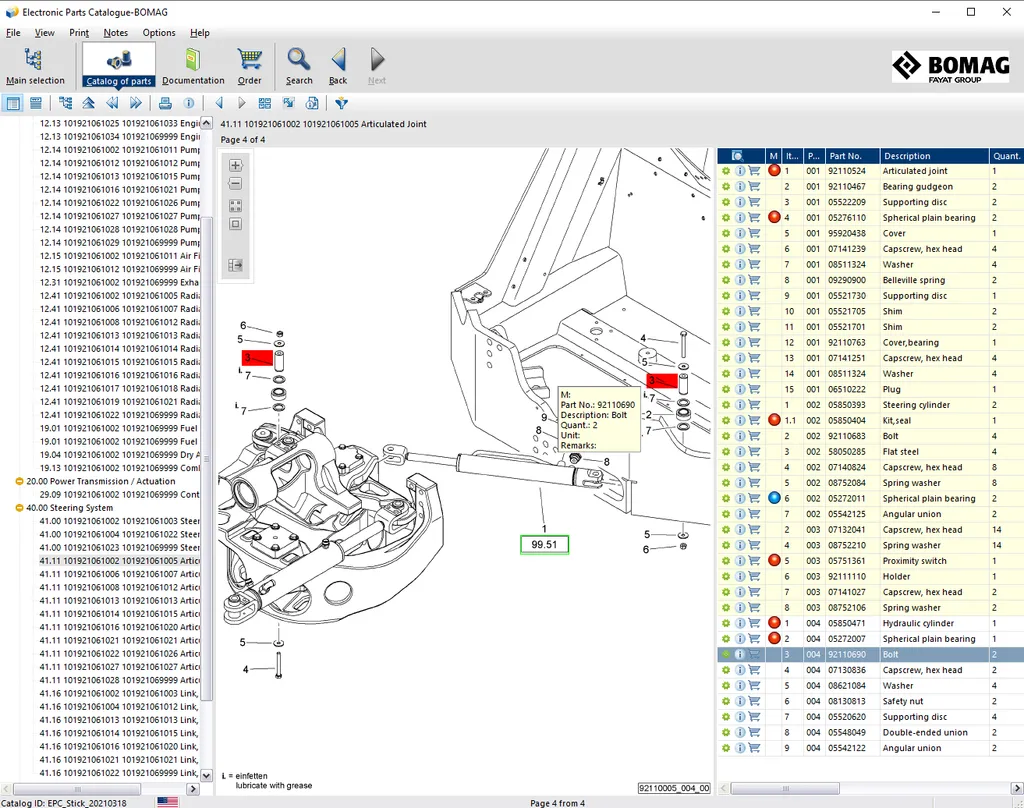Image resolution: width=1024 pixels, height=808 pixels.
Task: Add Proximity switch to cart via its cart icon
Action: pyautogui.click(x=754, y=561)
